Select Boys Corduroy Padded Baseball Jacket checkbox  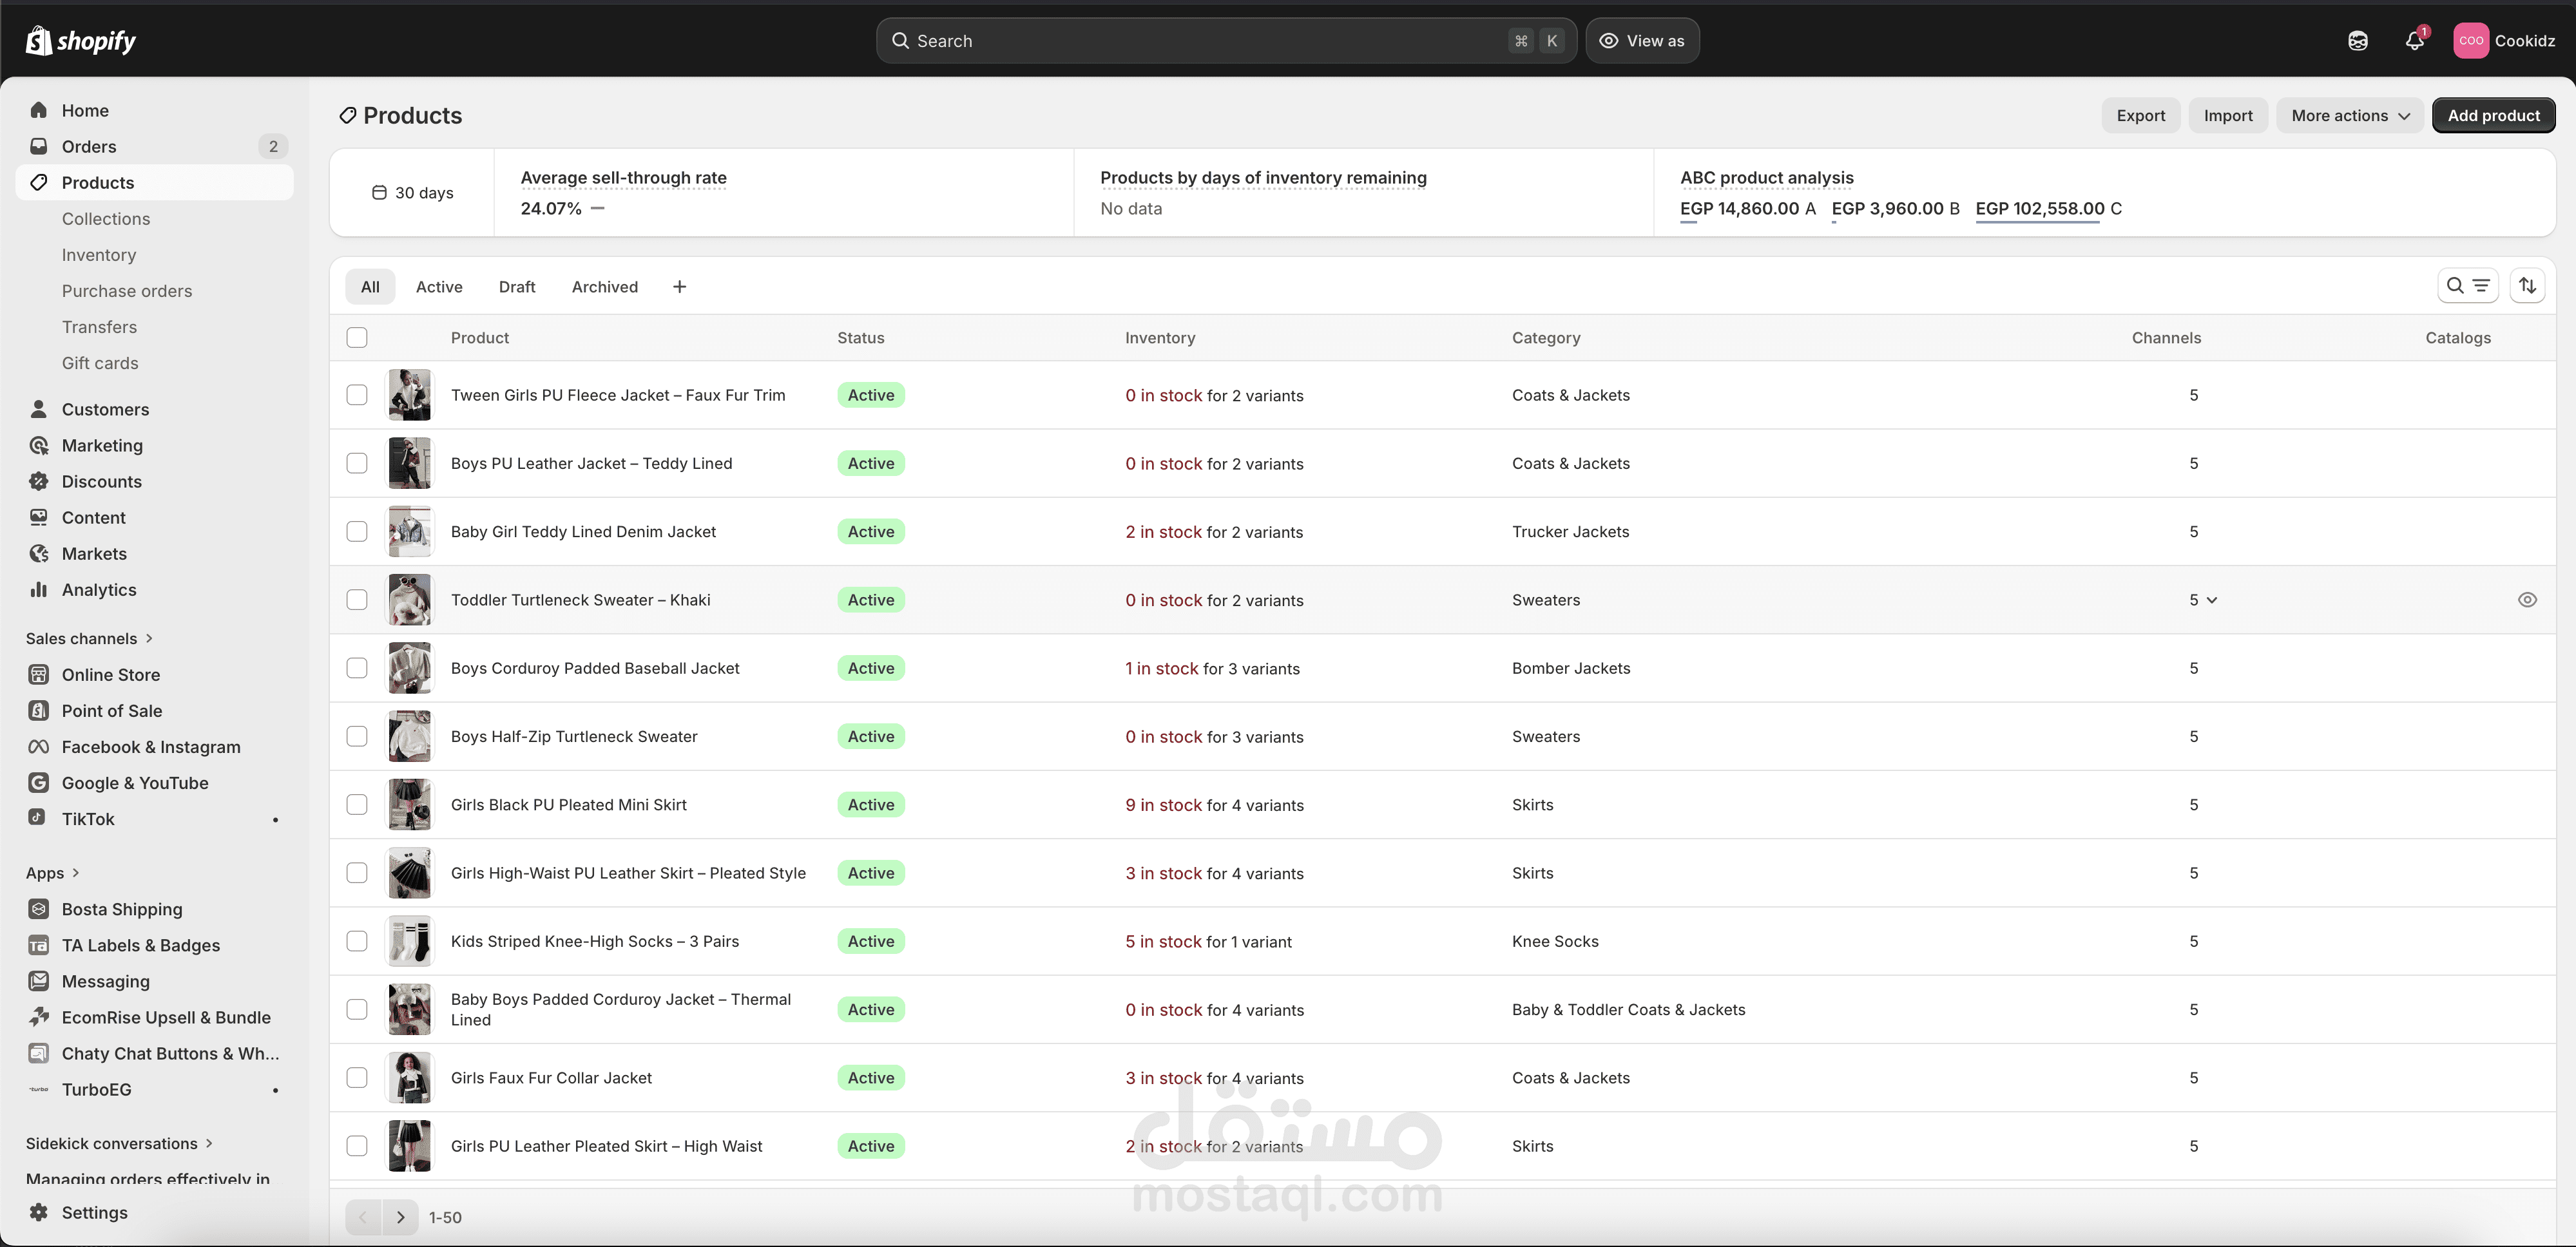[357, 668]
